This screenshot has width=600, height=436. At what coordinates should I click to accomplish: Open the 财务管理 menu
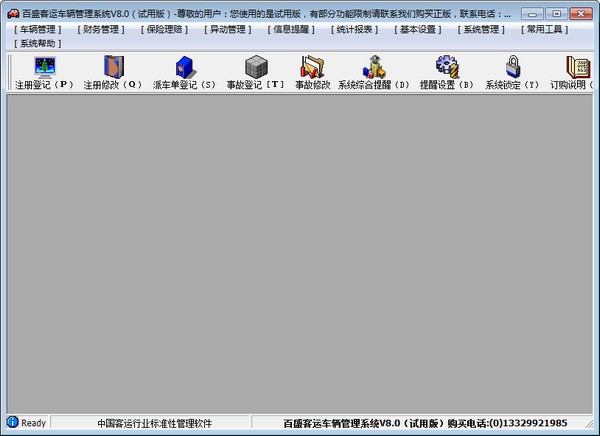tap(101, 29)
